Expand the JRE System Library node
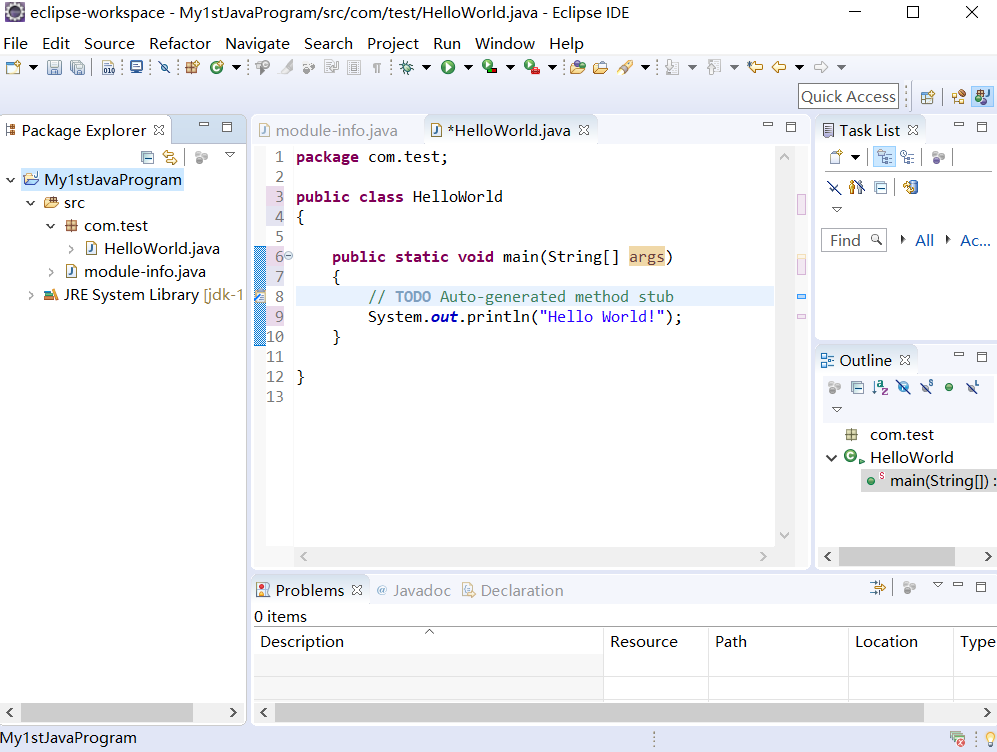This screenshot has height=752, width=997. pos(31,295)
